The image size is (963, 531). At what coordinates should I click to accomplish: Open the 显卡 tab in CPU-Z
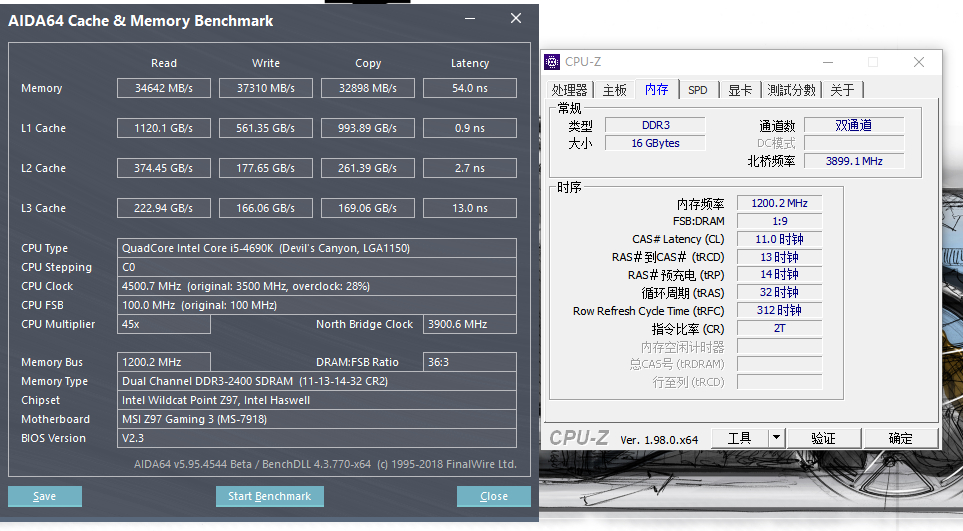click(740, 90)
